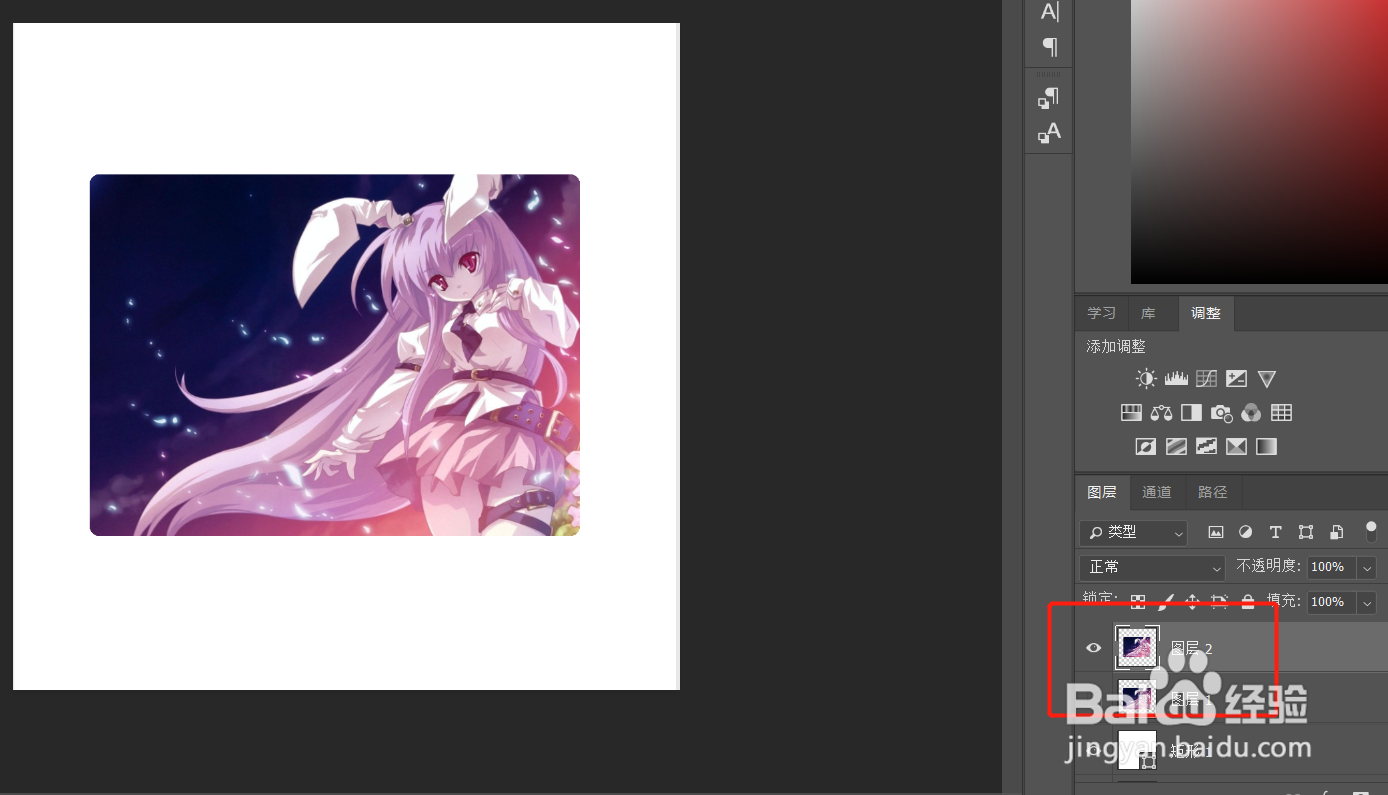Screen dimensions: 1388x795
Task: Select the 调整 tab
Action: pyautogui.click(x=1206, y=313)
